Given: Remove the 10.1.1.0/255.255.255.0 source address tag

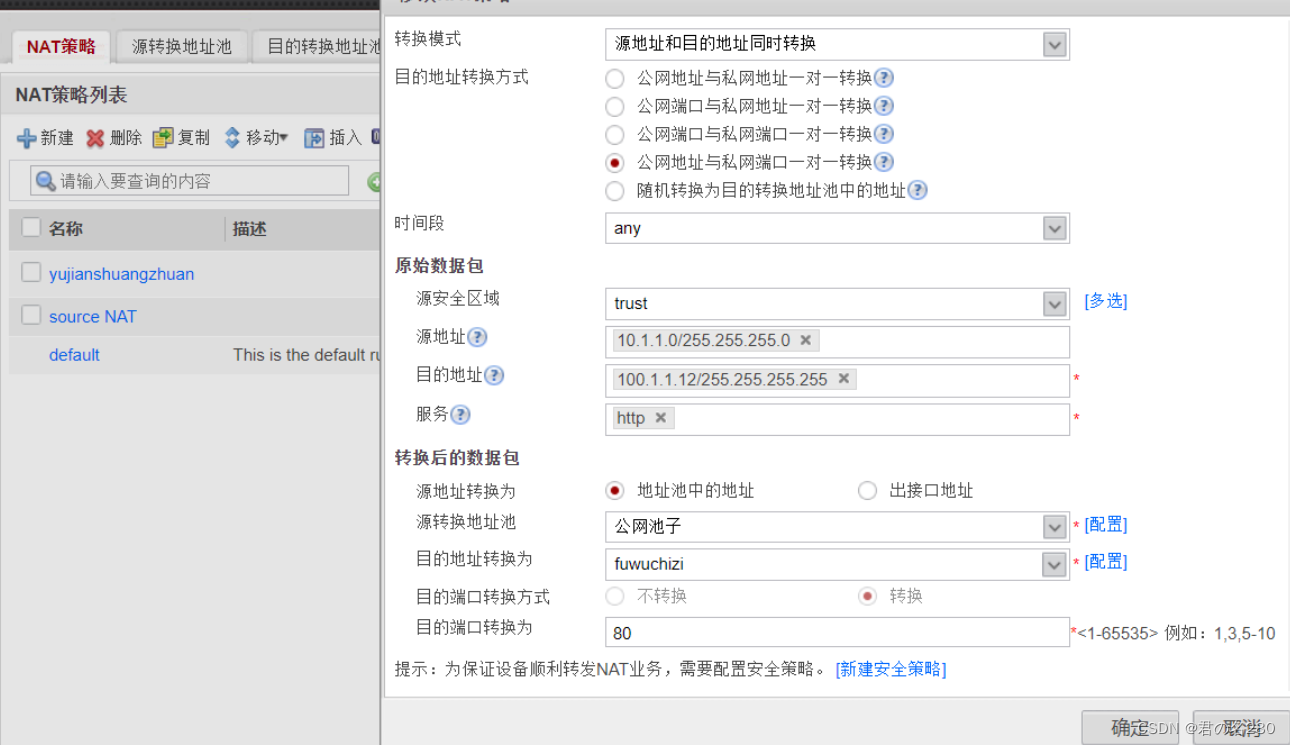Looking at the screenshot, I should tap(806, 340).
